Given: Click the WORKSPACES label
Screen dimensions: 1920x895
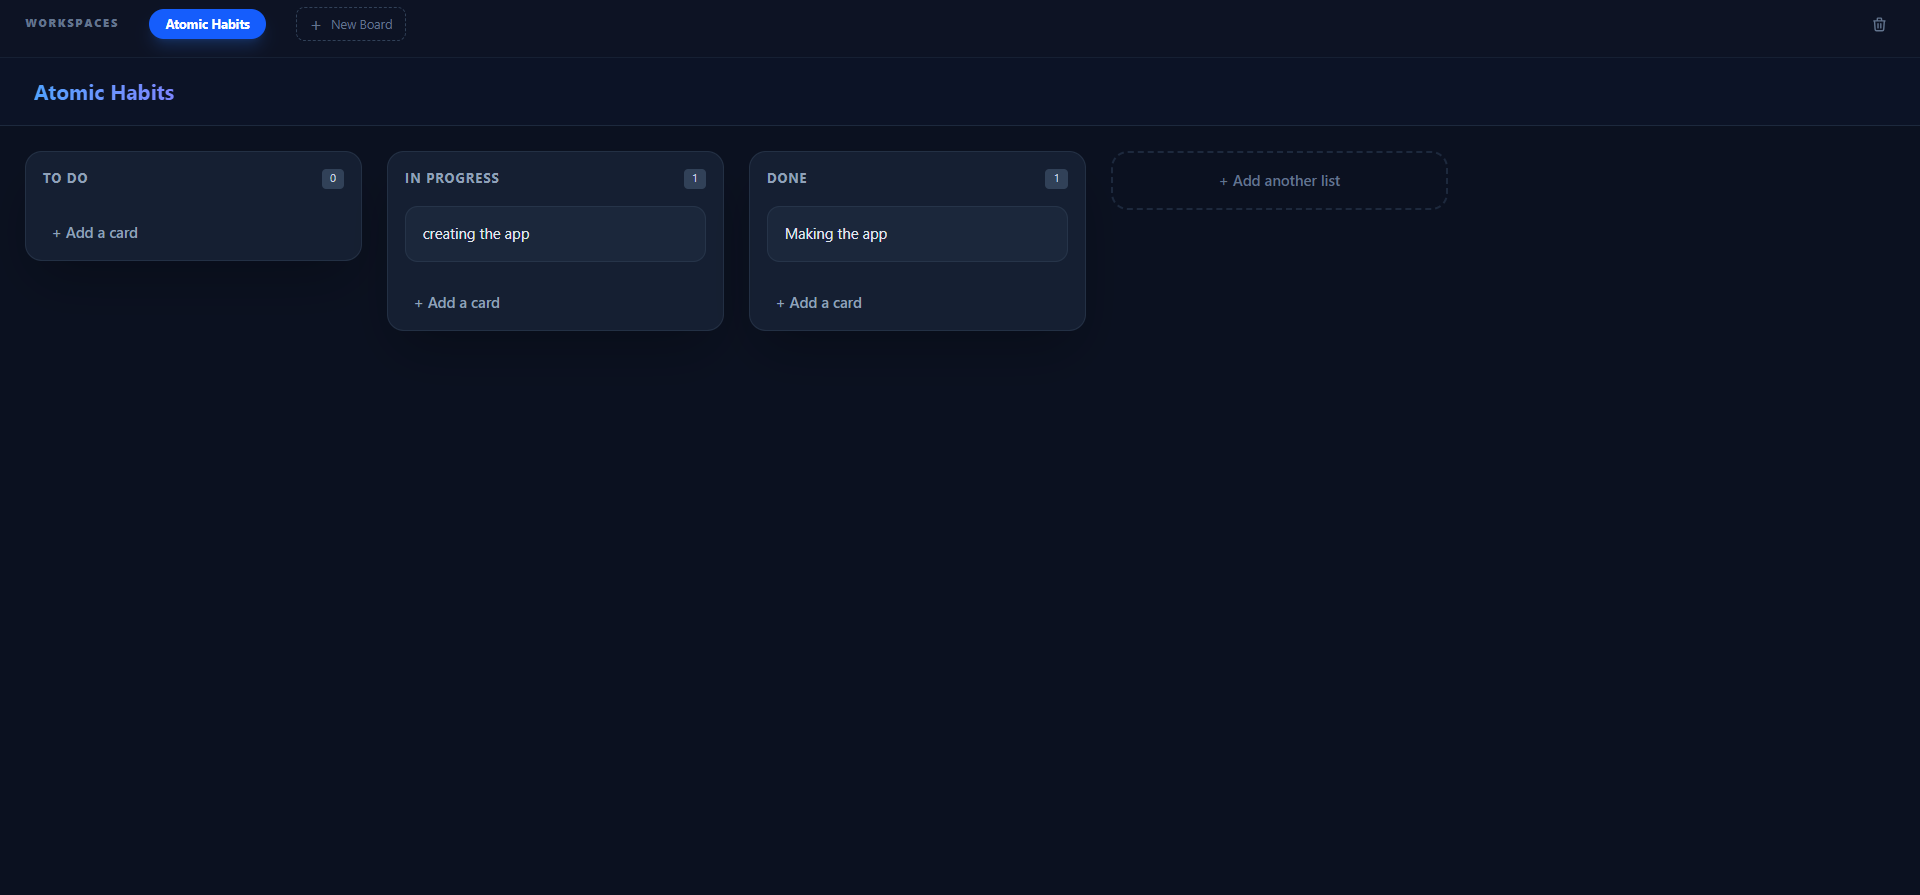Looking at the screenshot, I should pyautogui.click(x=72, y=23).
